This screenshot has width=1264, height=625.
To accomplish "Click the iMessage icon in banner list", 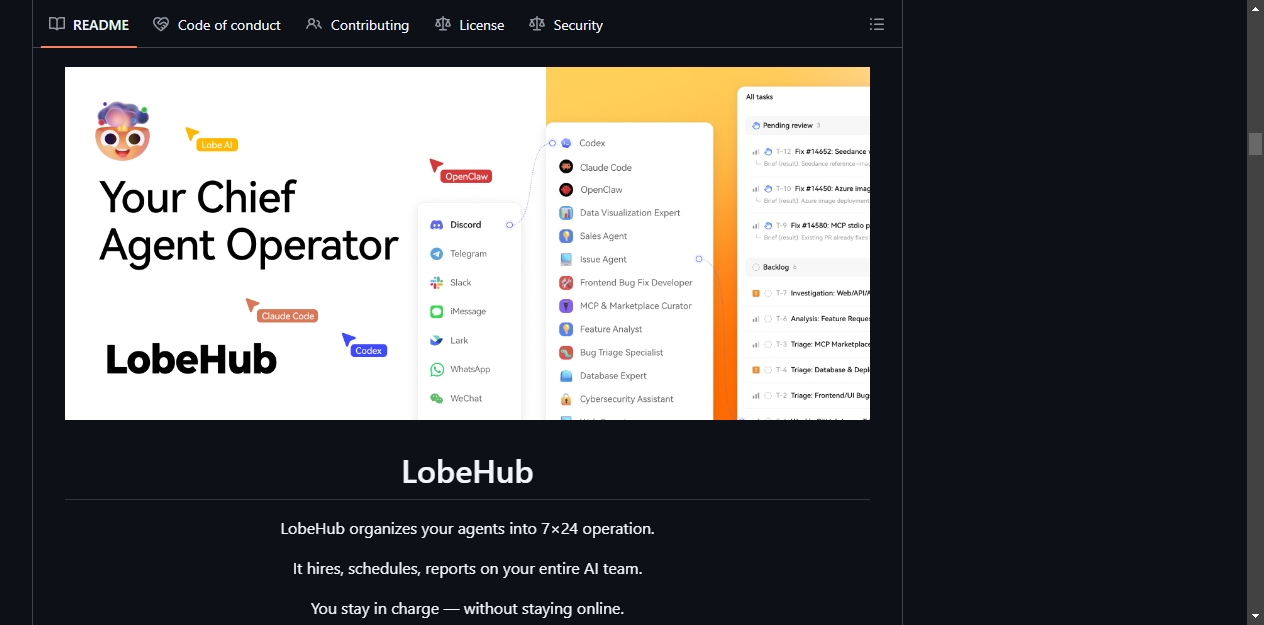I will click(437, 312).
